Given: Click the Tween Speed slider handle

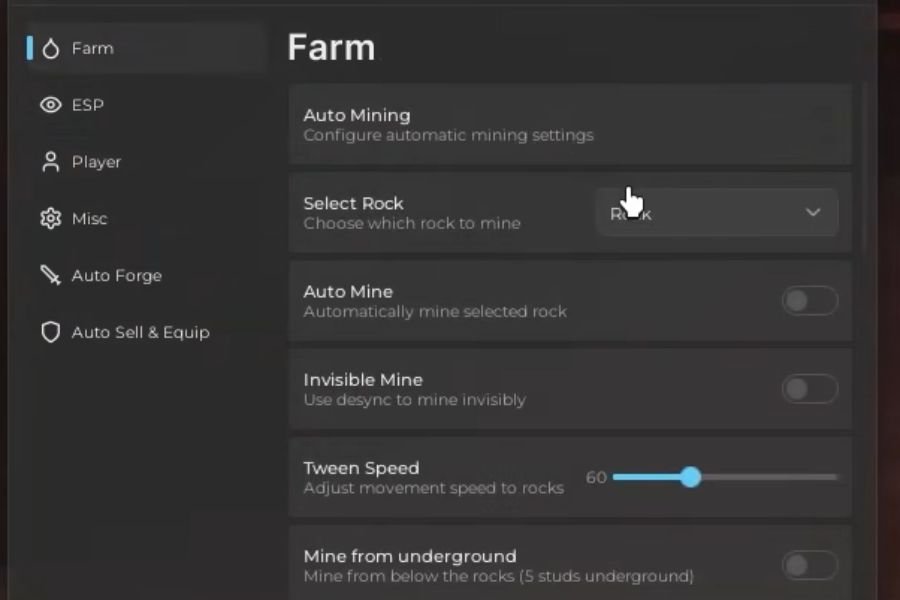Looking at the screenshot, I should [x=690, y=477].
